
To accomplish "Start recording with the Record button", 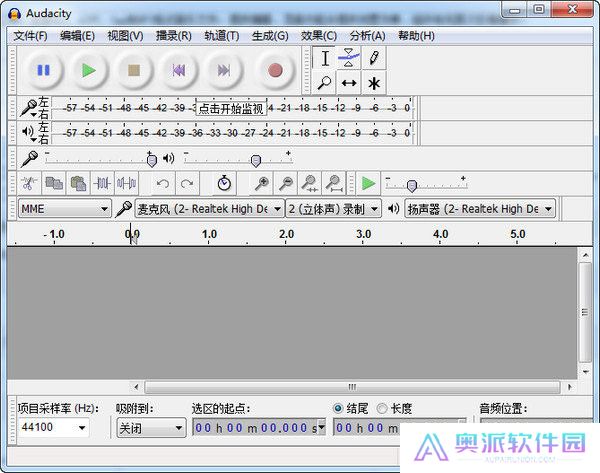I will point(275,70).
